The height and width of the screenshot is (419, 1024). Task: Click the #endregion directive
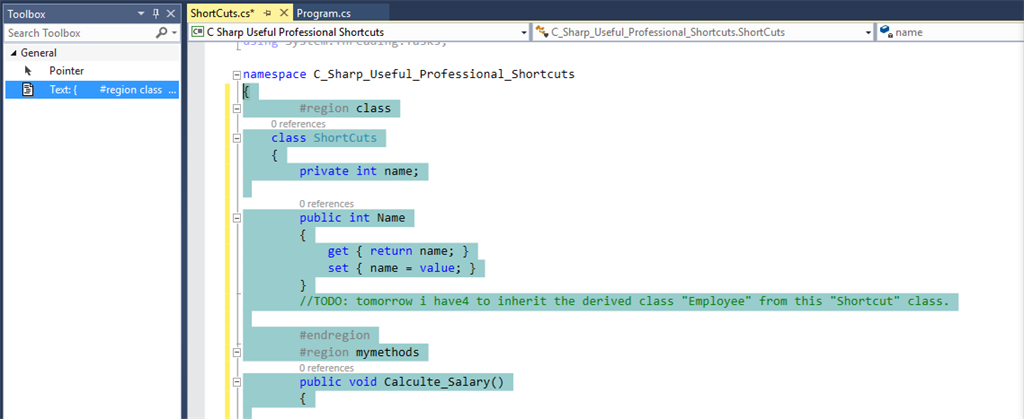coord(335,335)
